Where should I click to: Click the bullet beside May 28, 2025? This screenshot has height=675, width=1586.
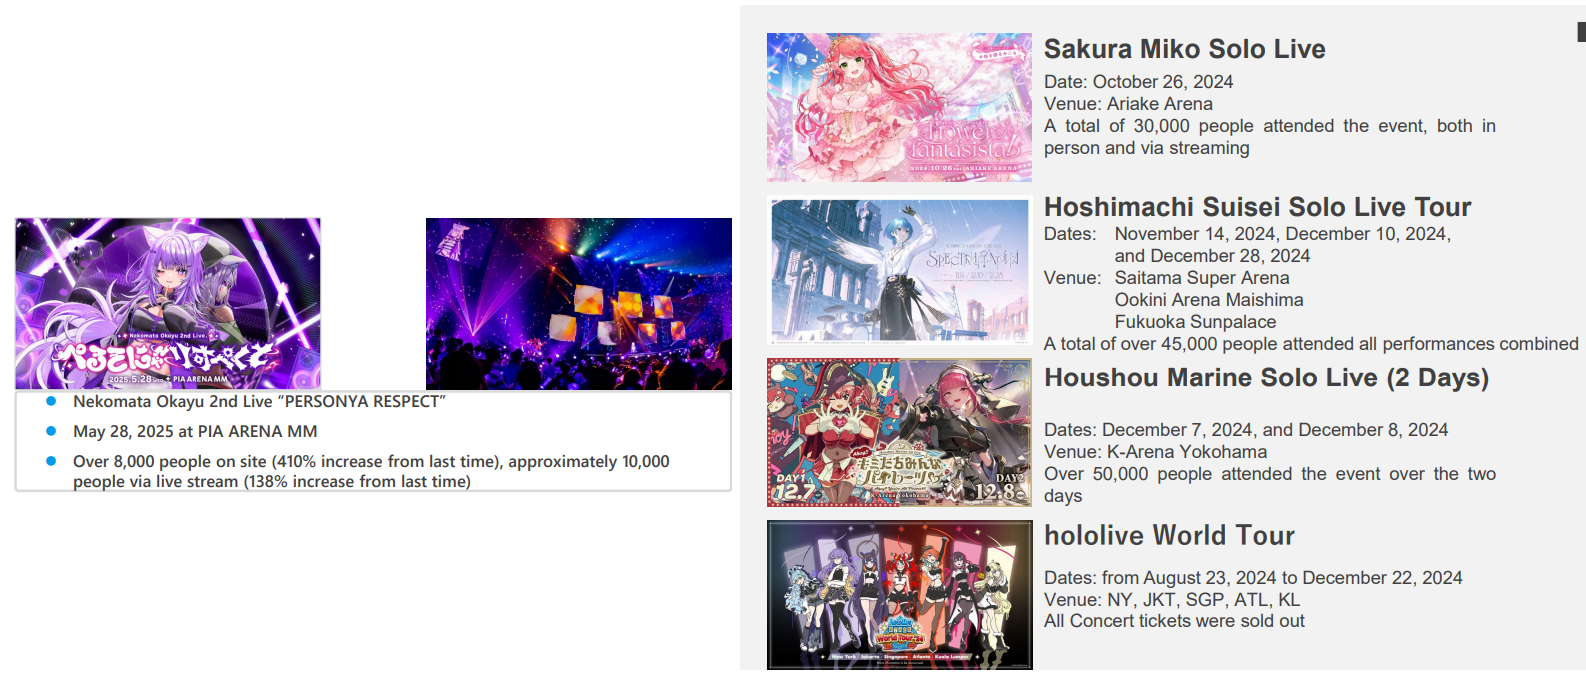pos(51,431)
